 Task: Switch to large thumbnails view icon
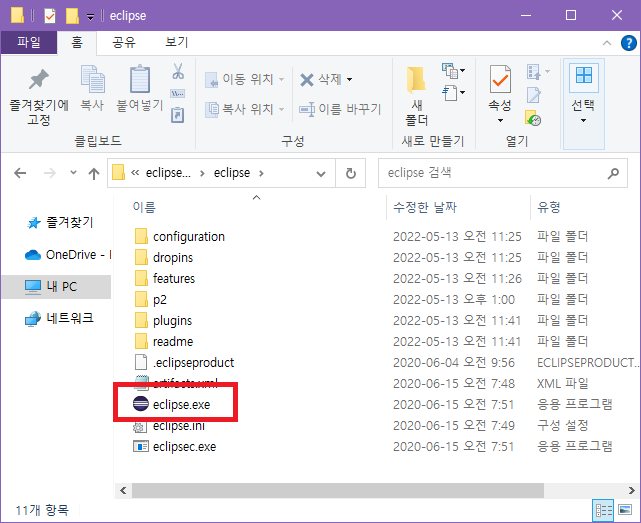click(625, 510)
